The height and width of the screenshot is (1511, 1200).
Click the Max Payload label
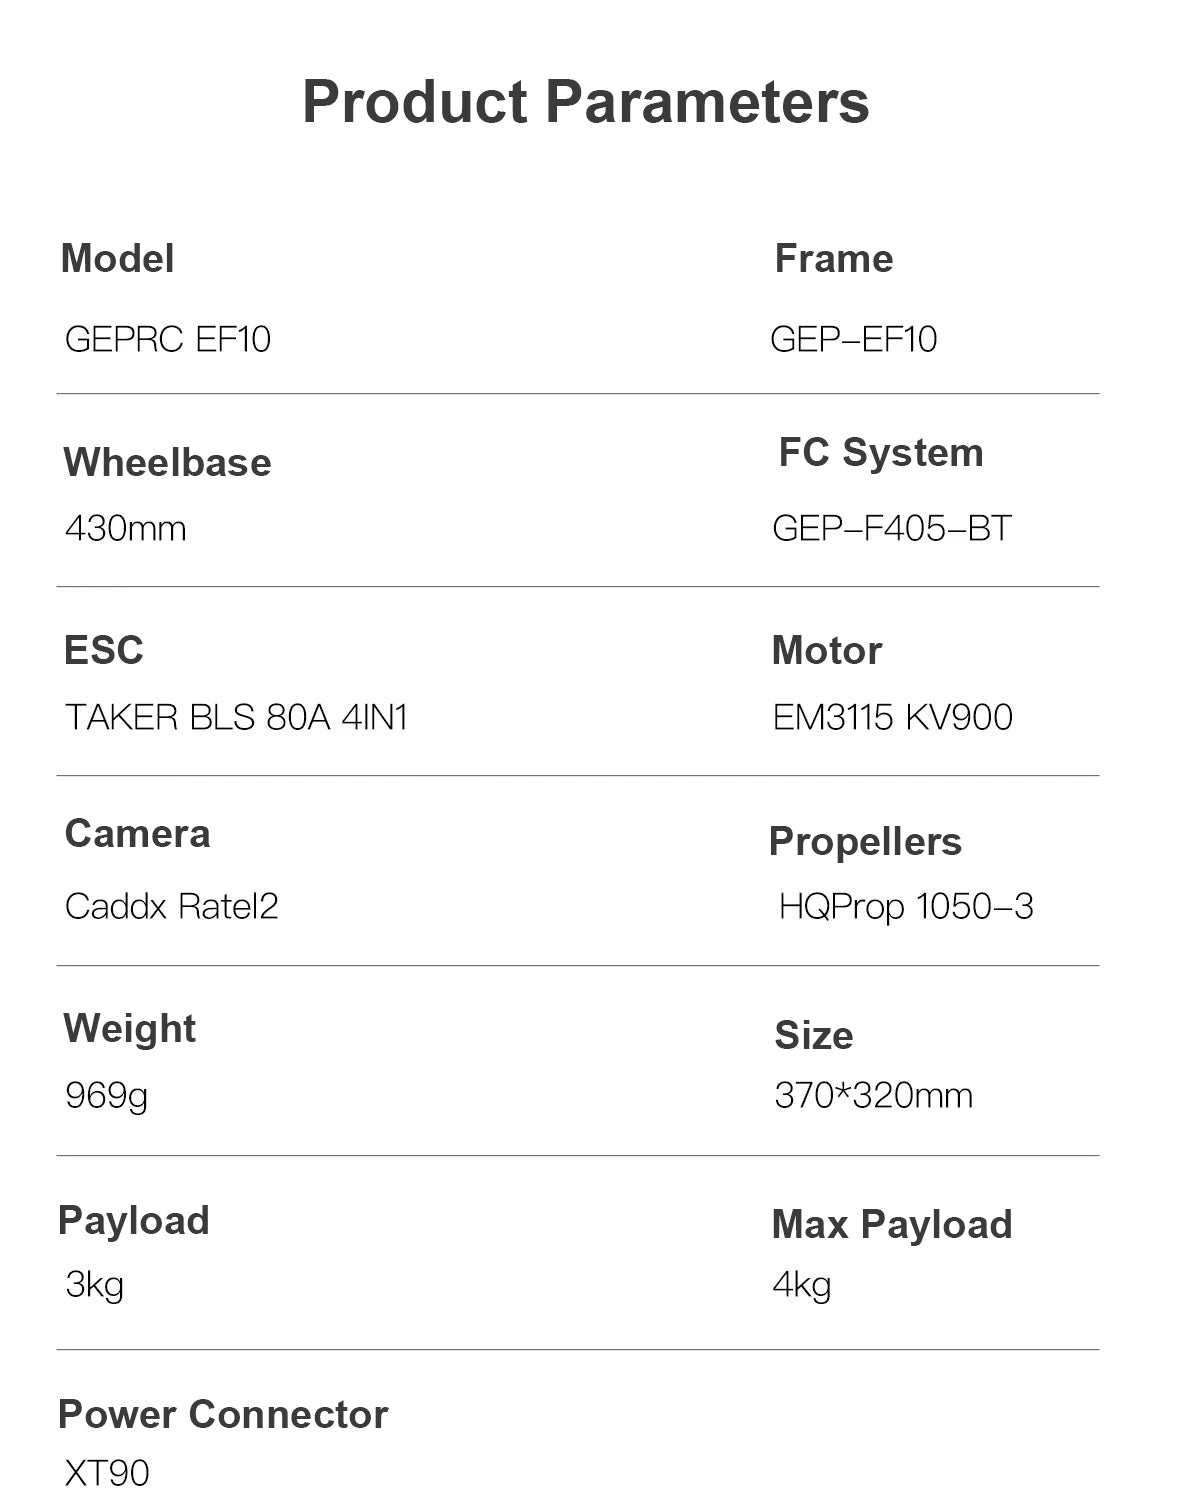tap(891, 1225)
